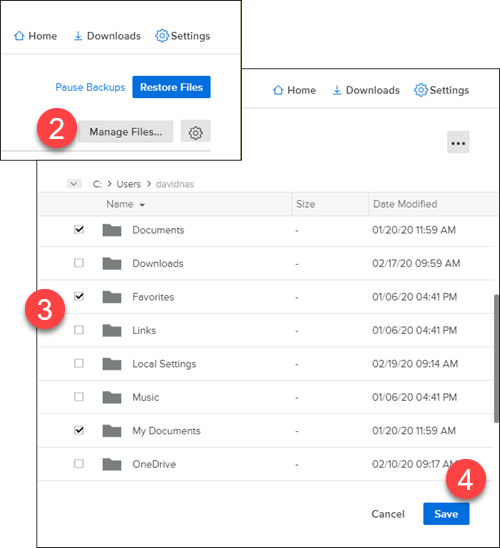The height and width of the screenshot is (548, 500).
Task: Click davidnas in breadcrumb path
Action: click(x=175, y=184)
